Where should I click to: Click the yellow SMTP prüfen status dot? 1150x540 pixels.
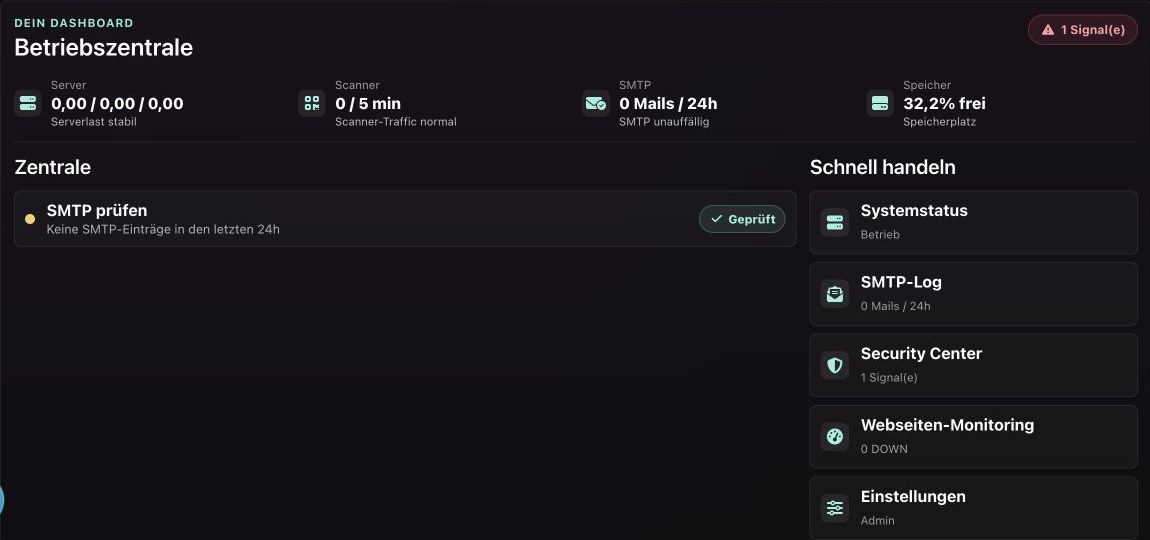[30, 219]
